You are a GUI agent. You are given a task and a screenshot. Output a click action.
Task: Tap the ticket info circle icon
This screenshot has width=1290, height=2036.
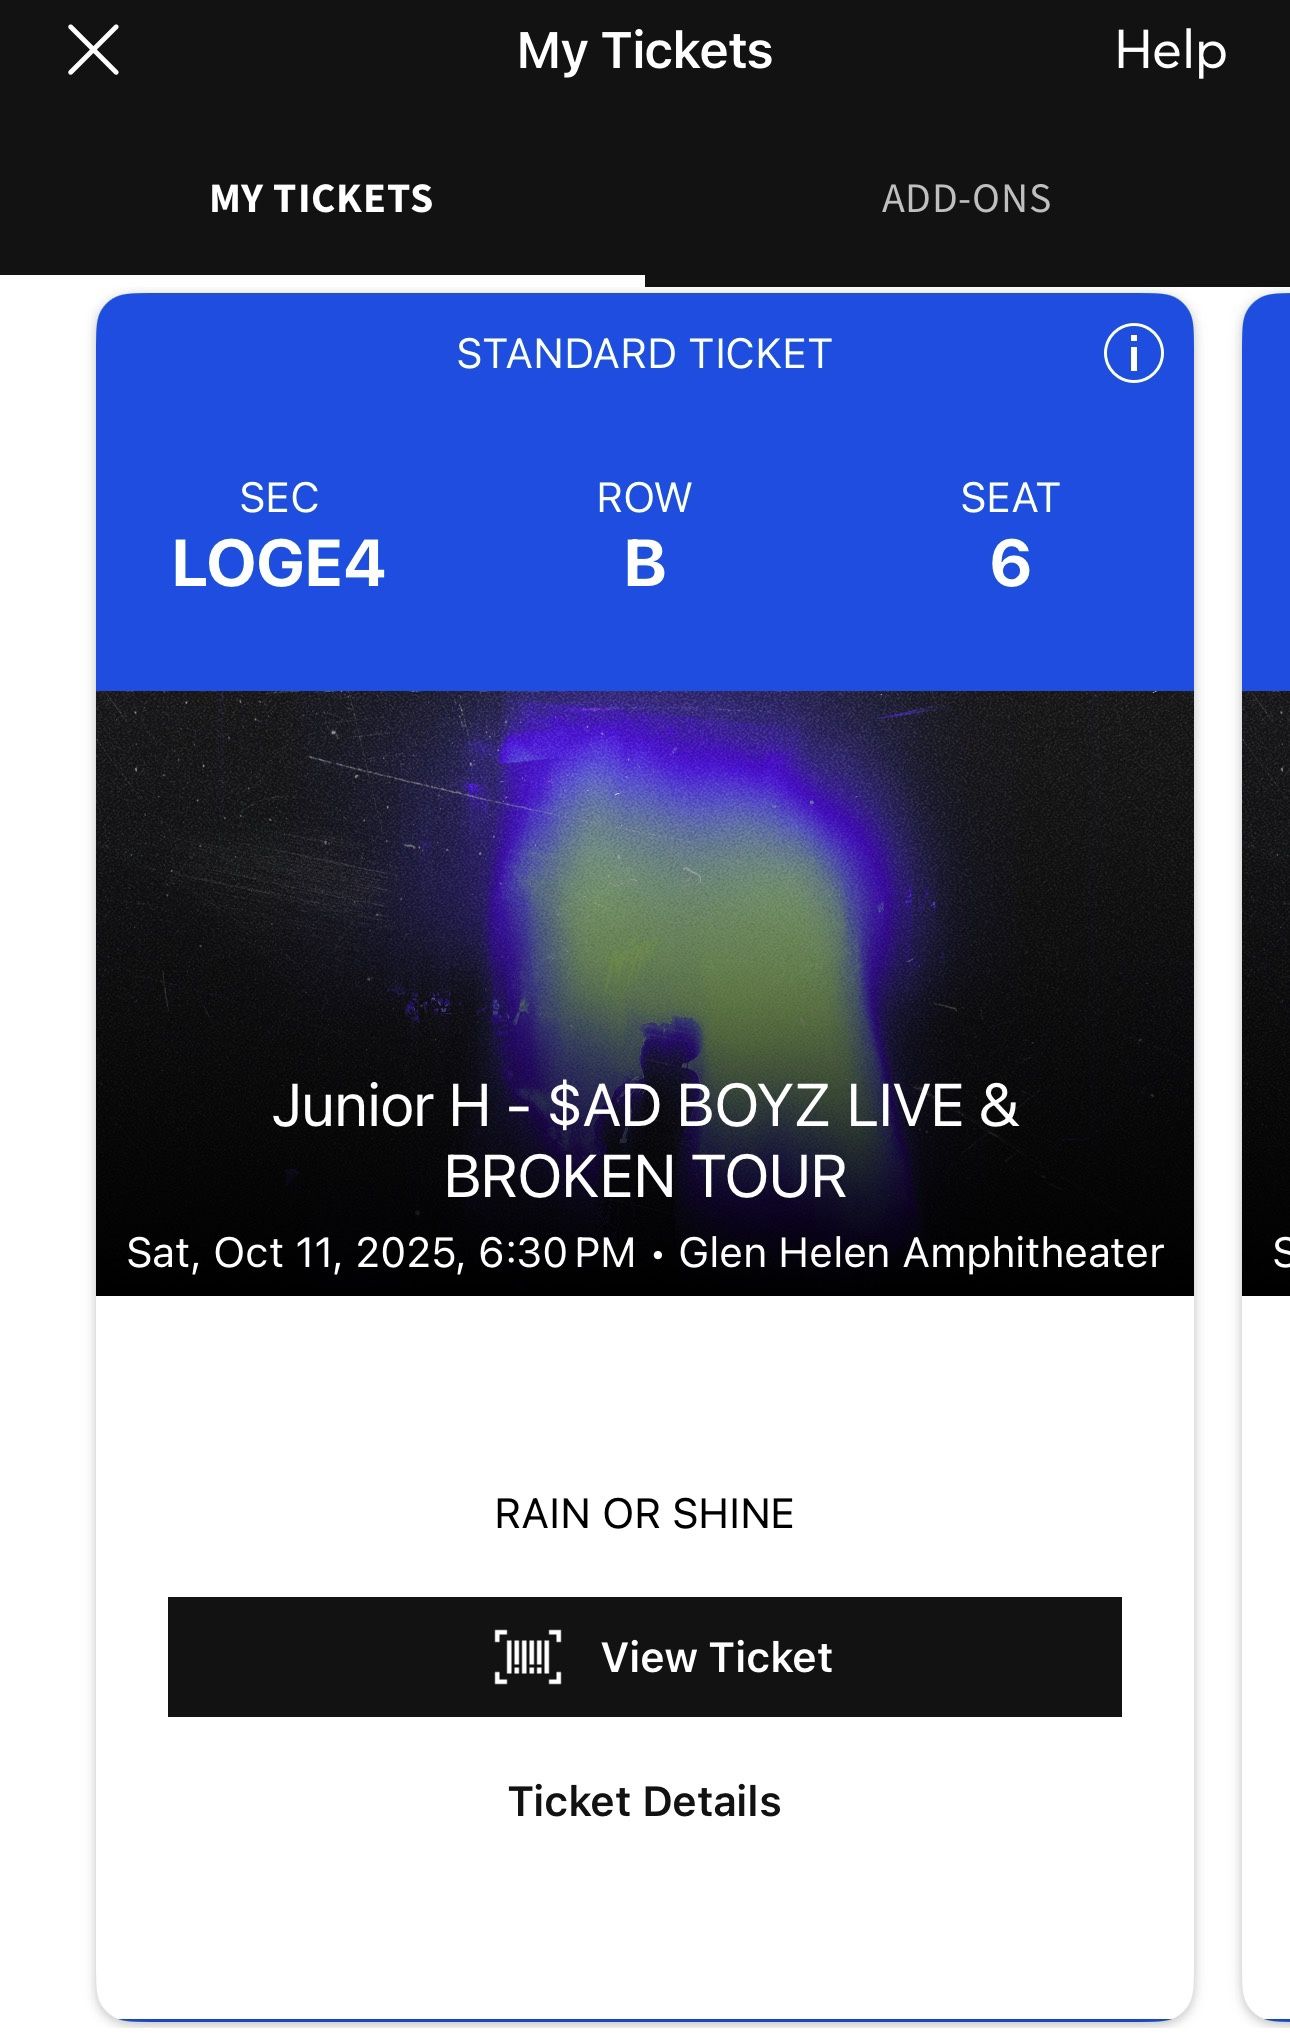[x=1133, y=353]
